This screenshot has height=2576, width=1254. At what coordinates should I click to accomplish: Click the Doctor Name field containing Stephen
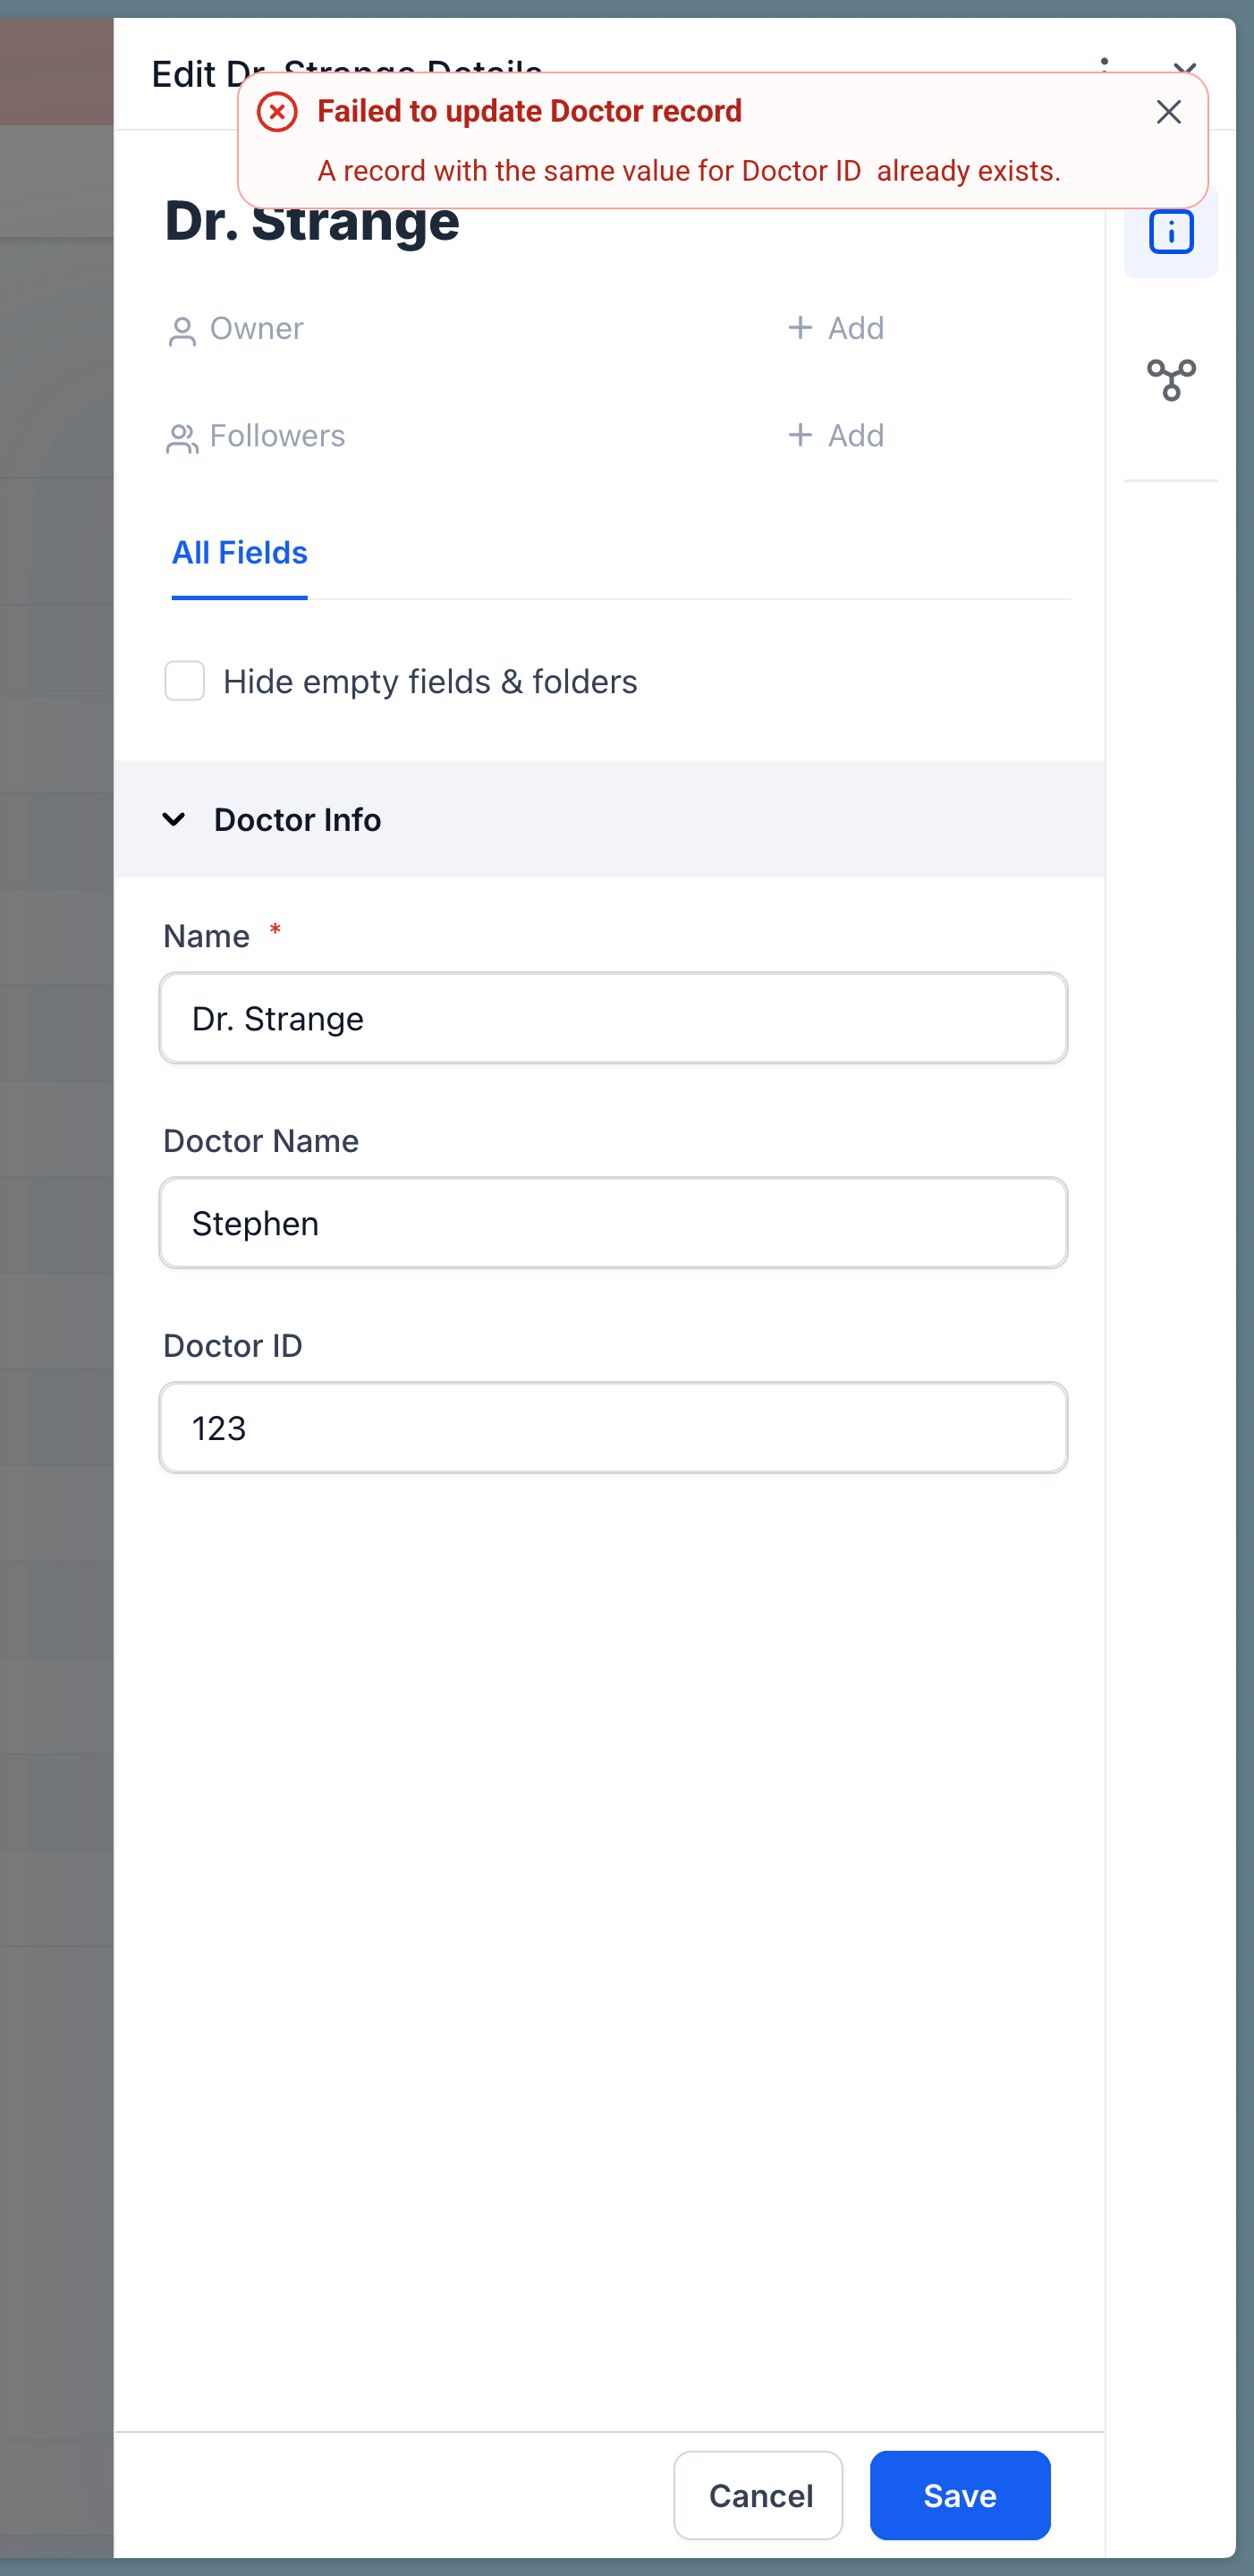613,1222
